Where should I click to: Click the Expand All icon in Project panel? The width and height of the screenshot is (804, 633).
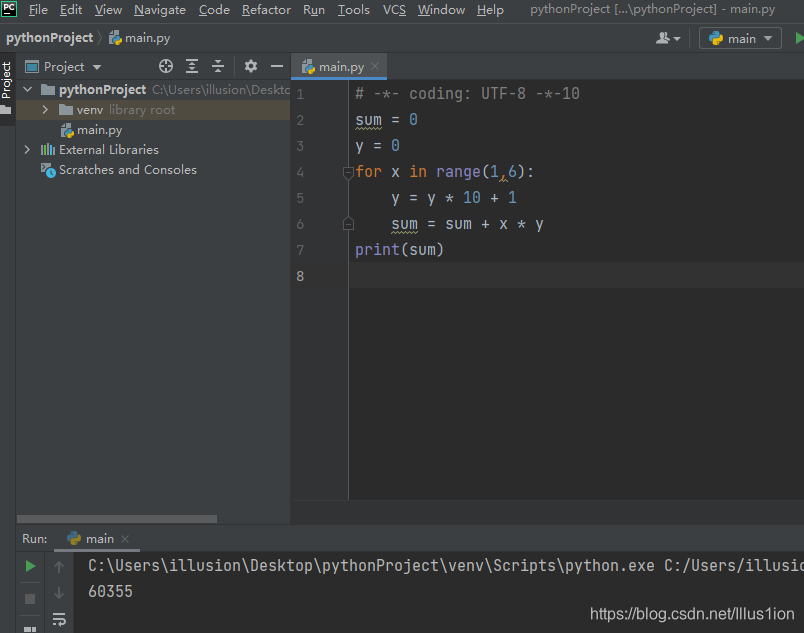click(x=192, y=66)
